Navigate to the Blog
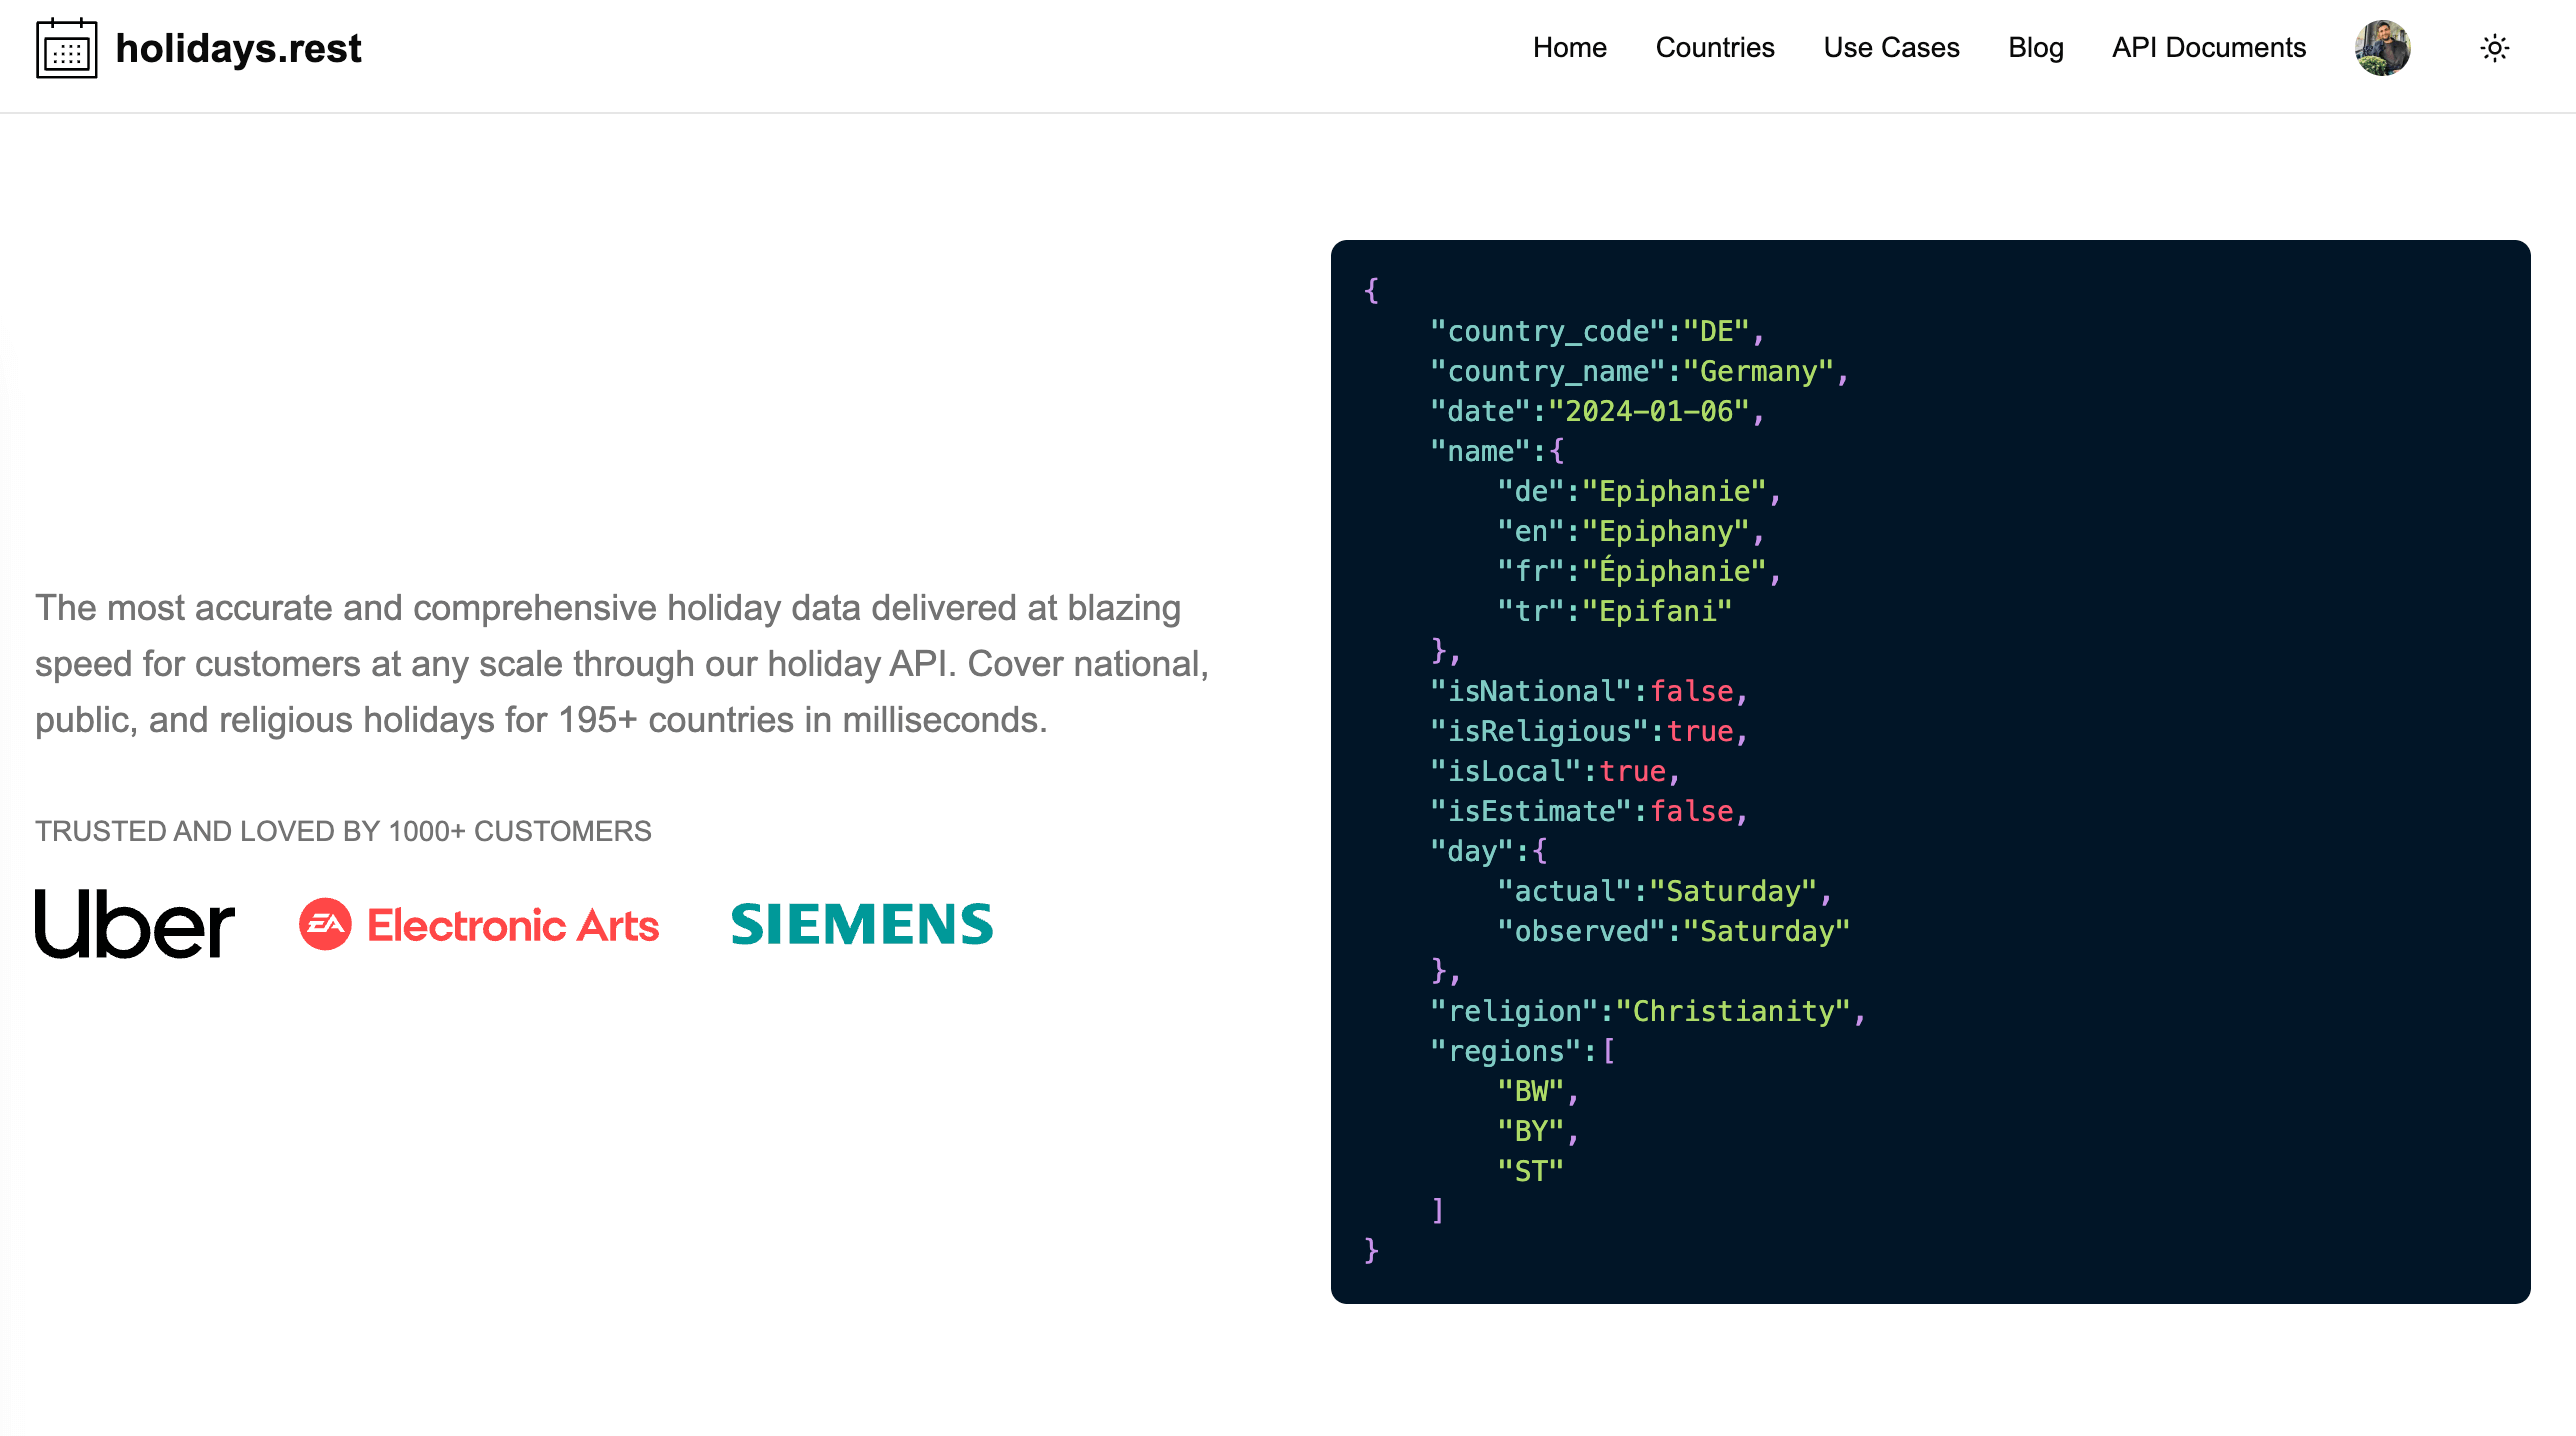Viewport: 2576px width, 1436px height. tap(2035, 48)
